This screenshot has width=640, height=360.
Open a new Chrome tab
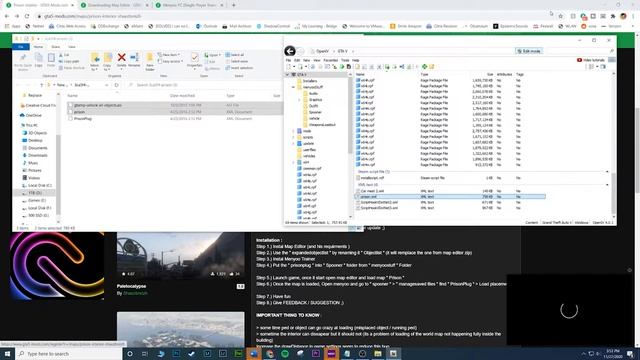click(x=233, y=5)
